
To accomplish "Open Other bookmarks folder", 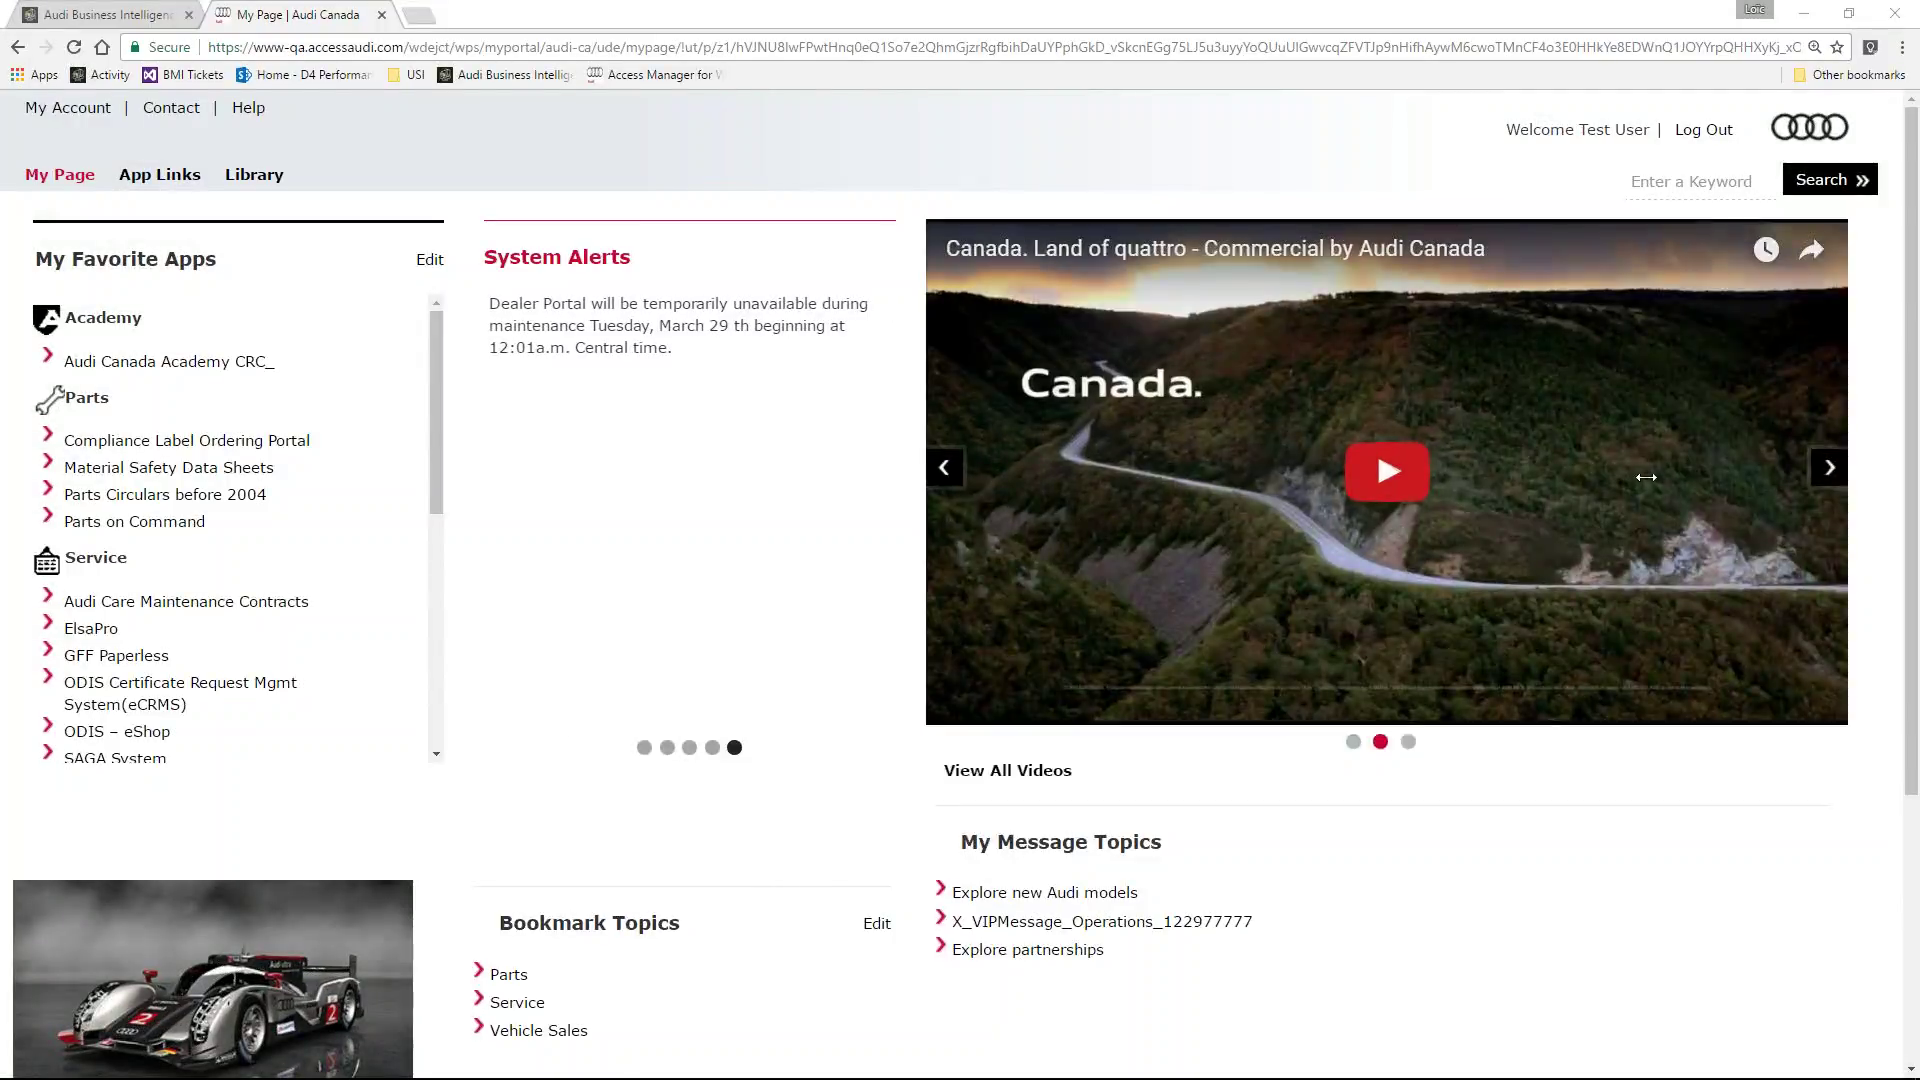I will point(1849,75).
